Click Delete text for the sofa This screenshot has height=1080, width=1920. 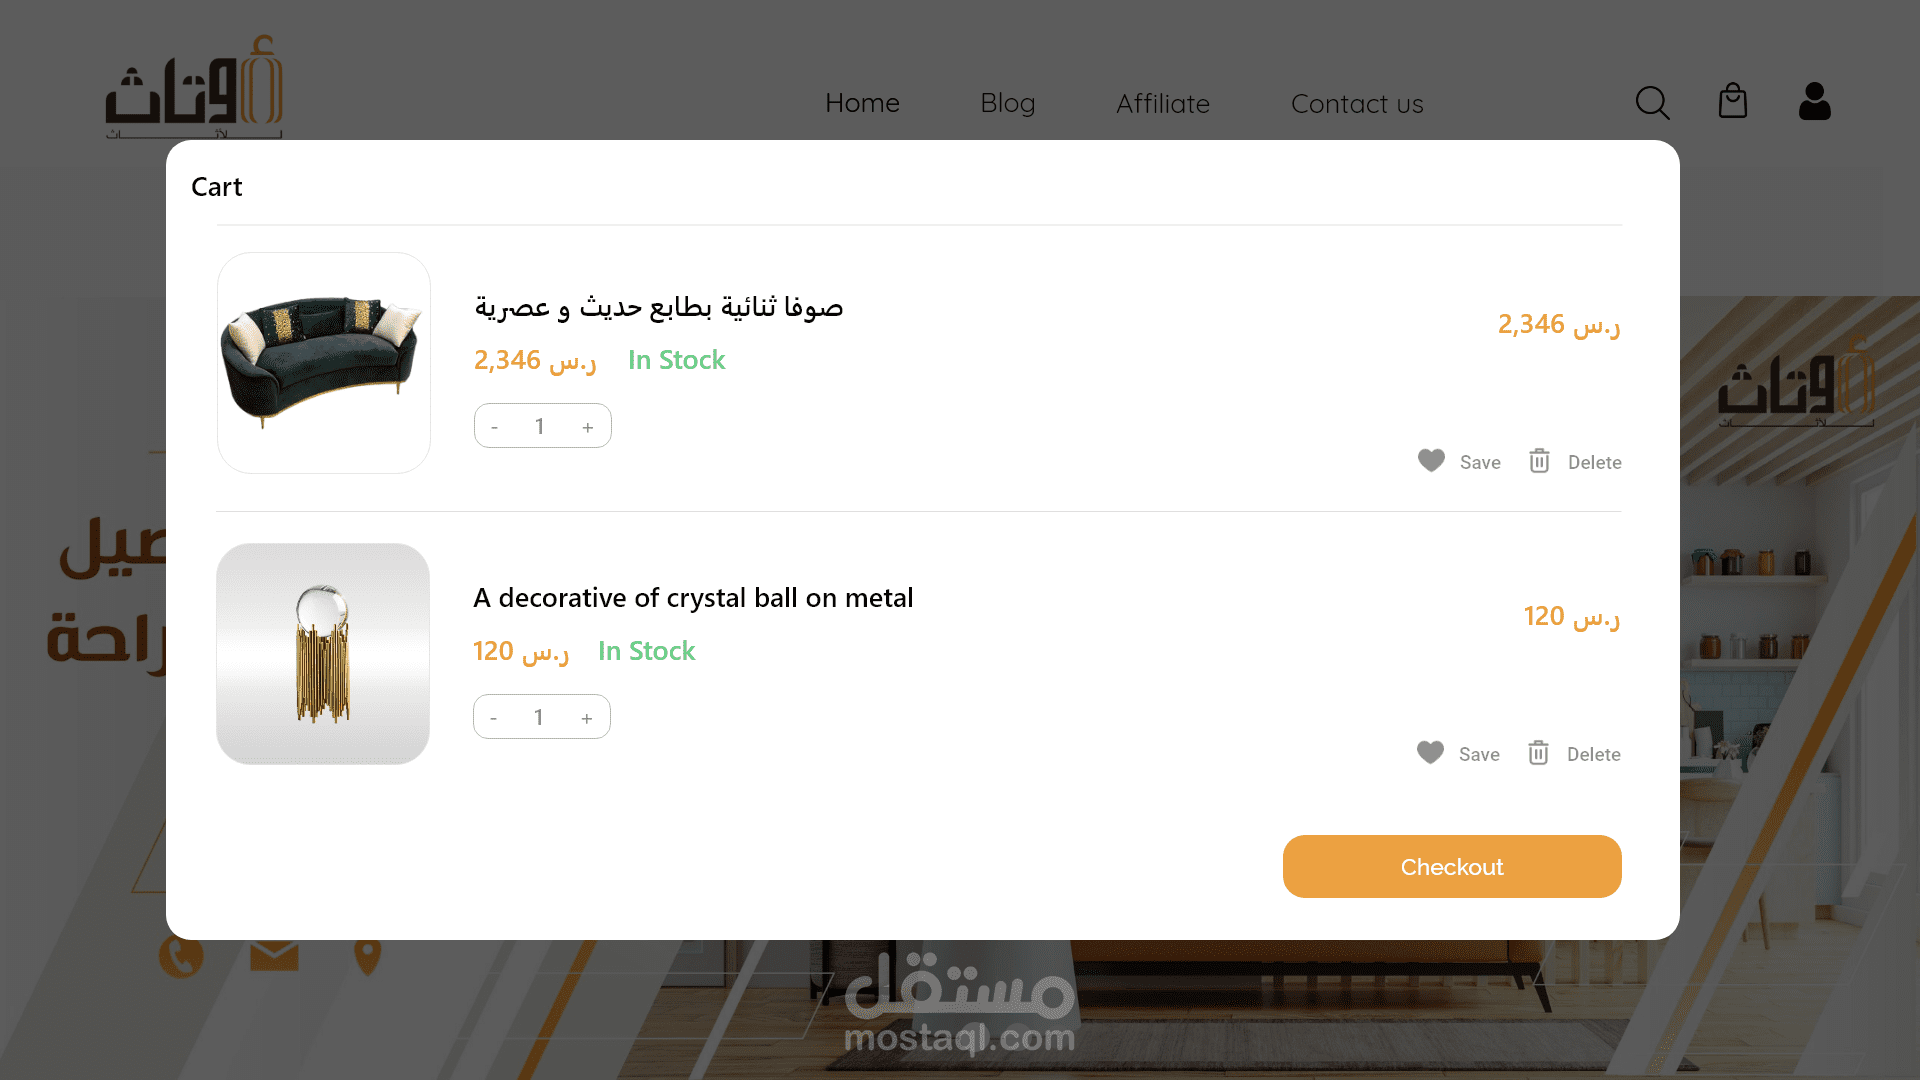1594,462
